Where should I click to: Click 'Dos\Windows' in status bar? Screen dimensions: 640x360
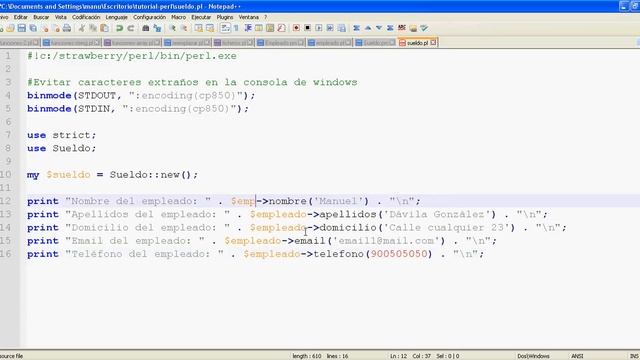point(533,356)
